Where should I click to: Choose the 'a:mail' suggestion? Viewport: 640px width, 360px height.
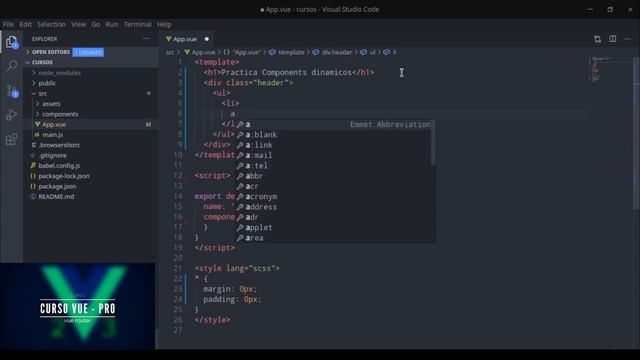[x=334, y=156]
